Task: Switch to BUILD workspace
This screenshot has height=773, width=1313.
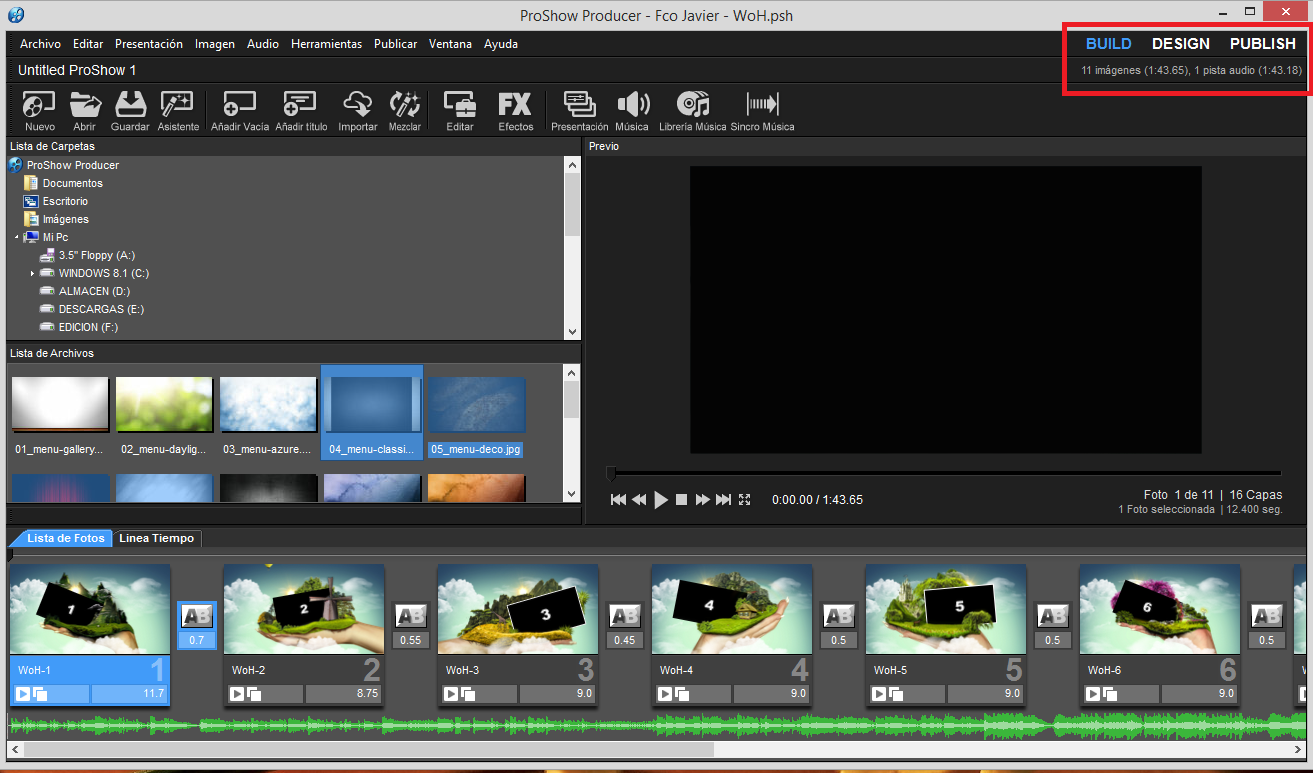Action: pos(1109,44)
